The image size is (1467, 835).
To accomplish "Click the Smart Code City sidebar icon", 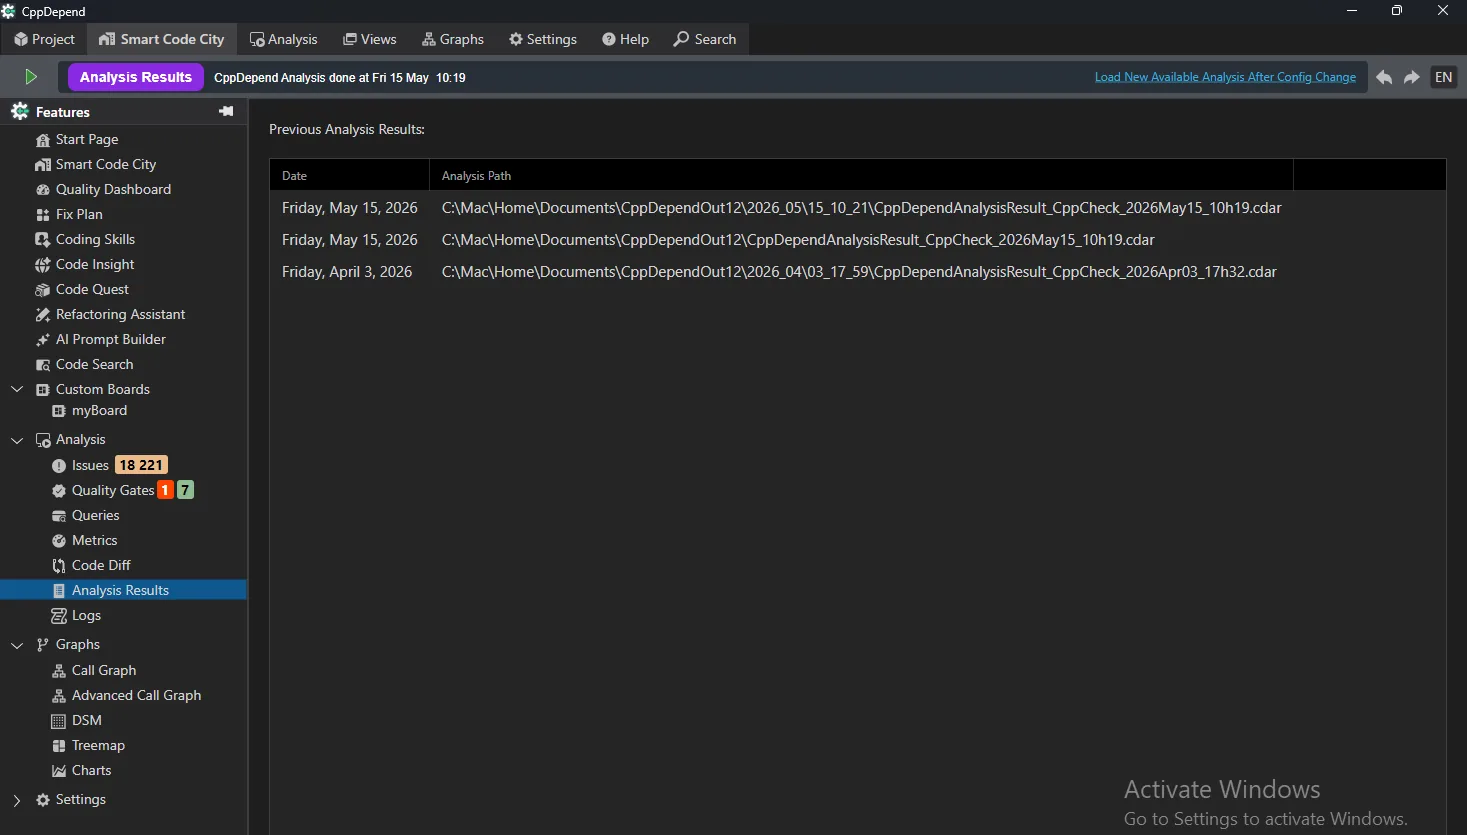I will (42, 165).
